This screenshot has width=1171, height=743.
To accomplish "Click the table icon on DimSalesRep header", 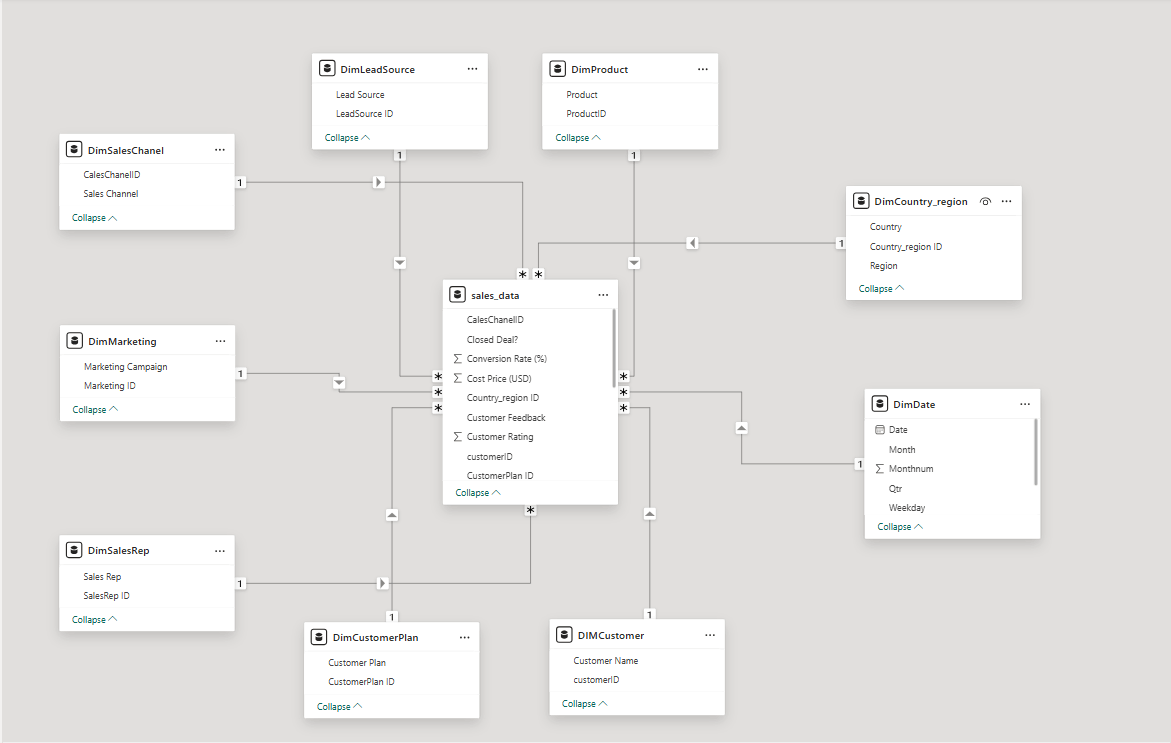I will coord(74,549).
